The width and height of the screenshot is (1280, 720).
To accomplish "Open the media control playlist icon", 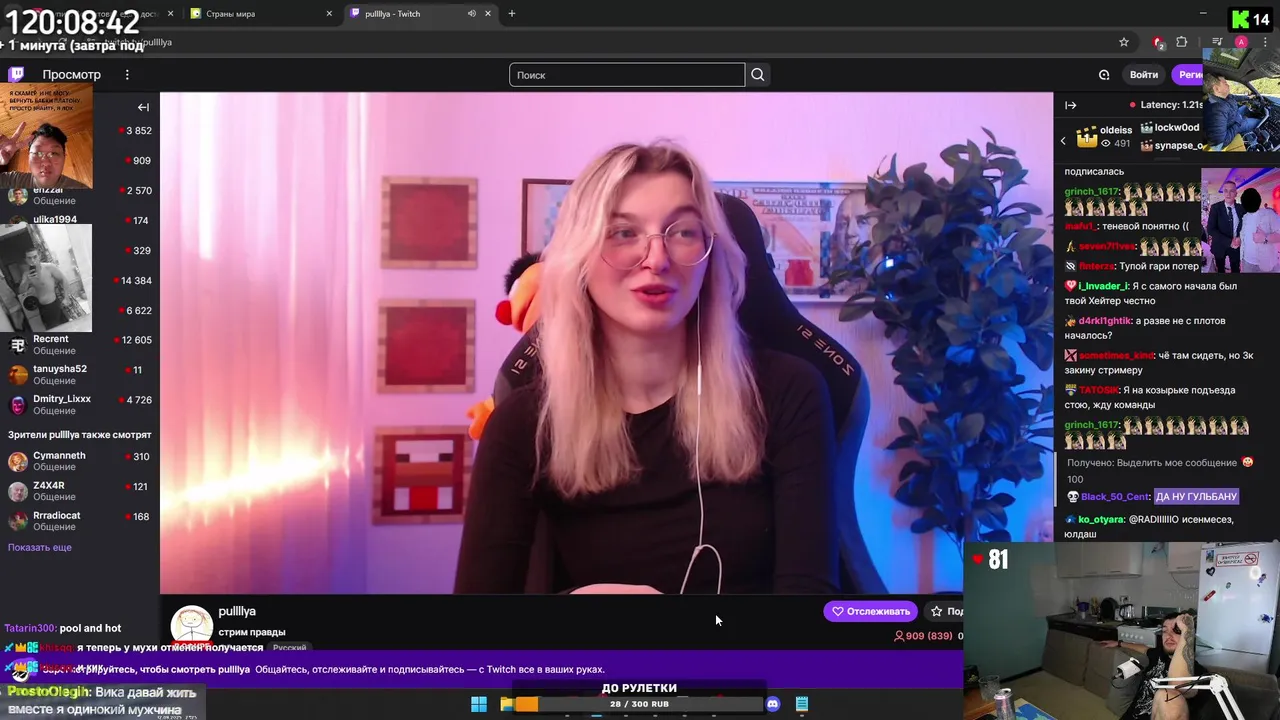I will [x=1217, y=42].
